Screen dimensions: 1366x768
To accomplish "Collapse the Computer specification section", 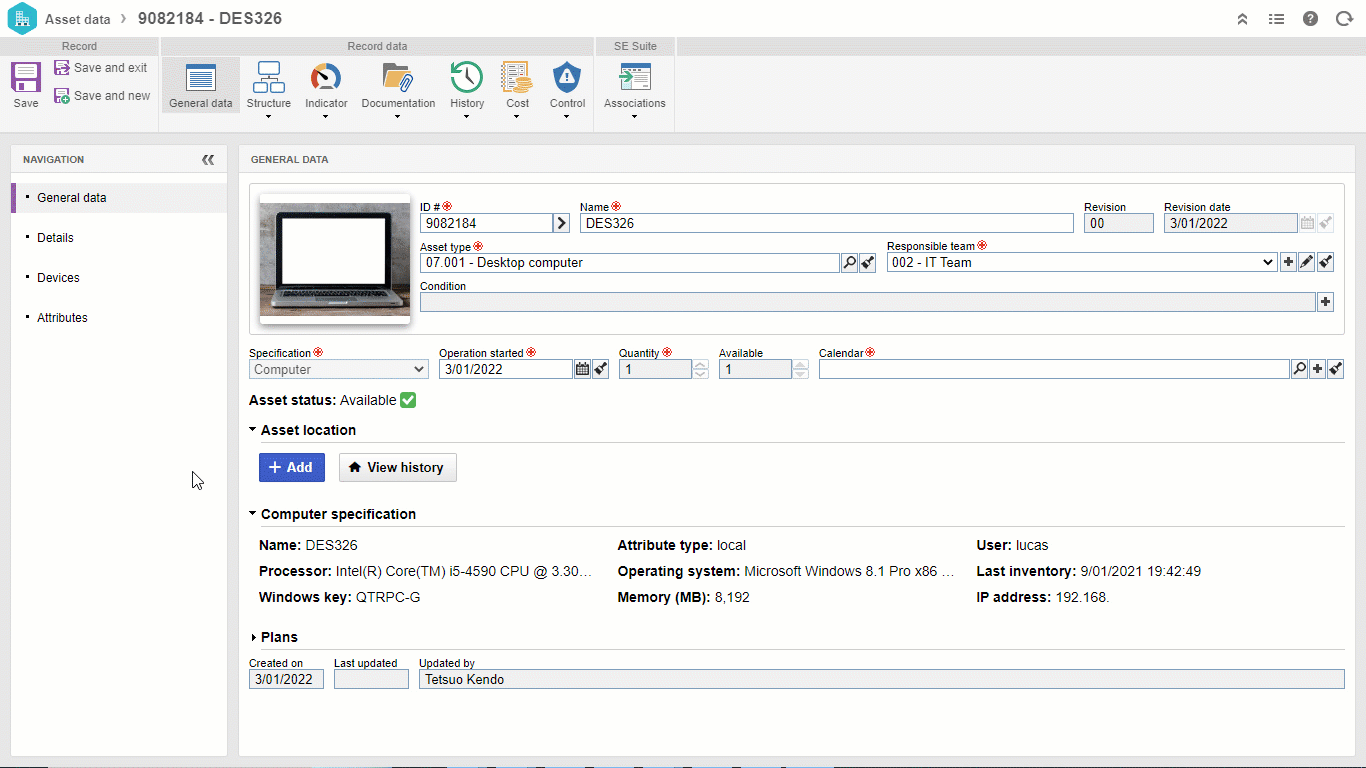I will tap(253, 514).
